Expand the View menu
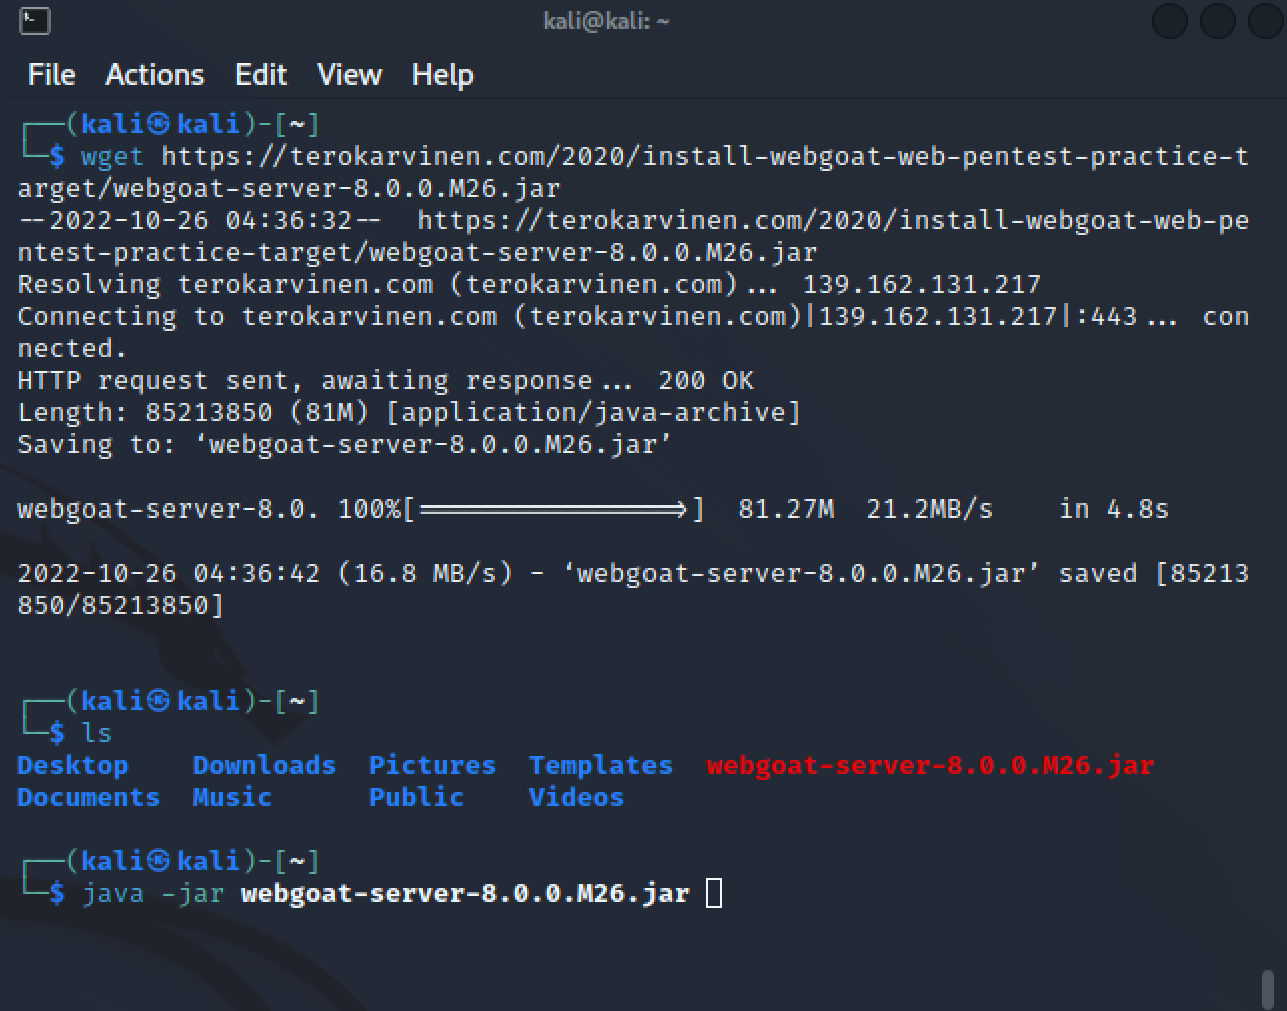This screenshot has height=1011, width=1287. click(x=349, y=75)
